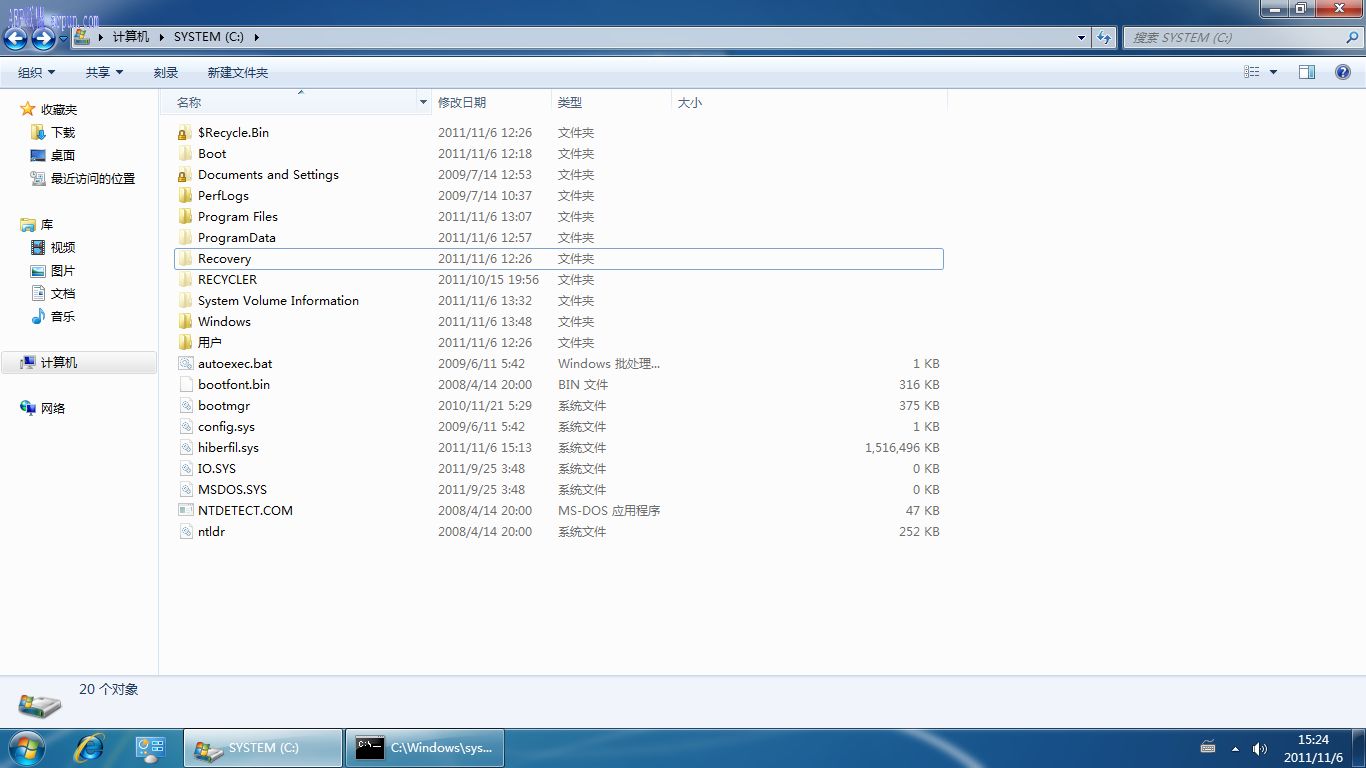Select the NTDETECT.COM file icon

coord(184,511)
